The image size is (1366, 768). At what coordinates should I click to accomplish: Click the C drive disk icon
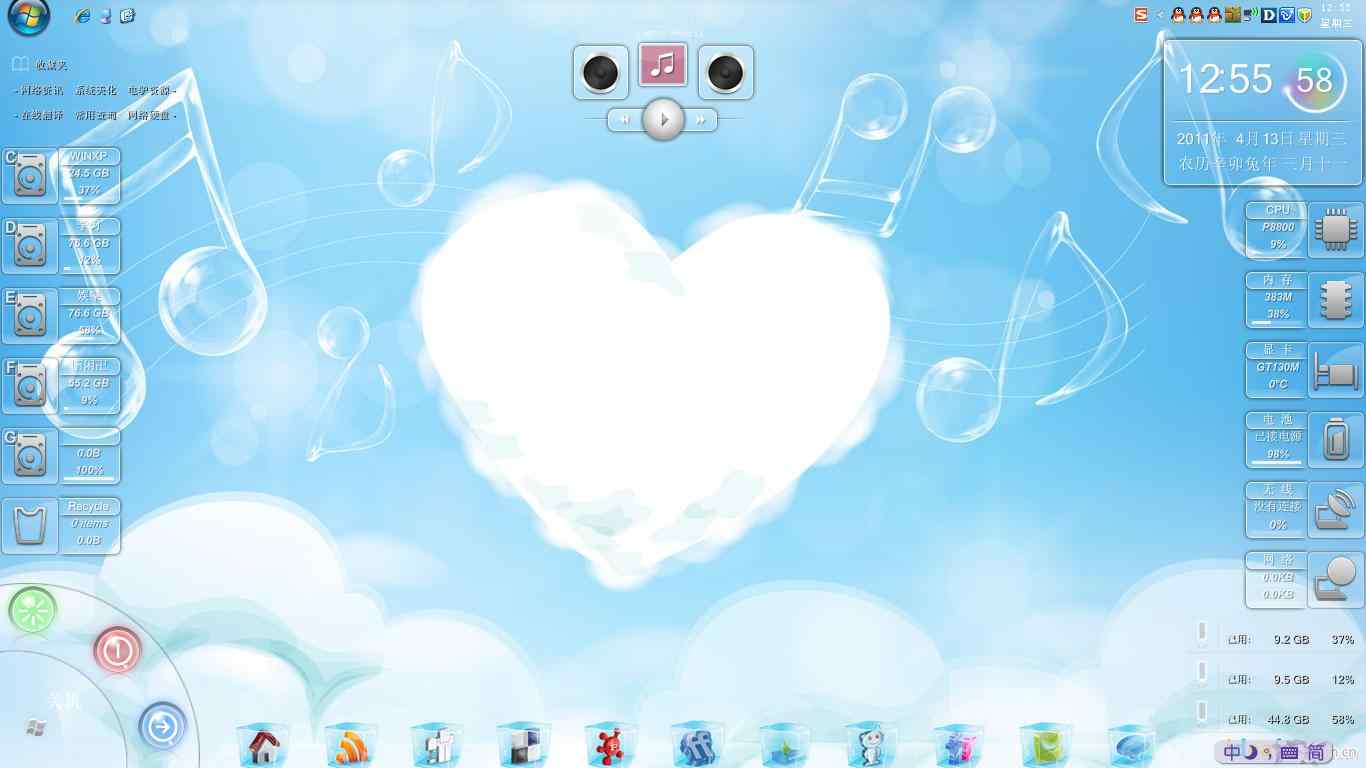click(x=30, y=176)
